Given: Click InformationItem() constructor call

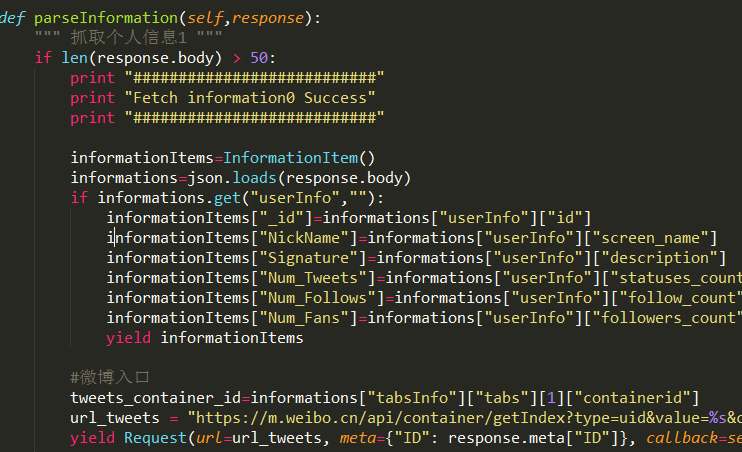Looking at the screenshot, I should click(x=299, y=158).
